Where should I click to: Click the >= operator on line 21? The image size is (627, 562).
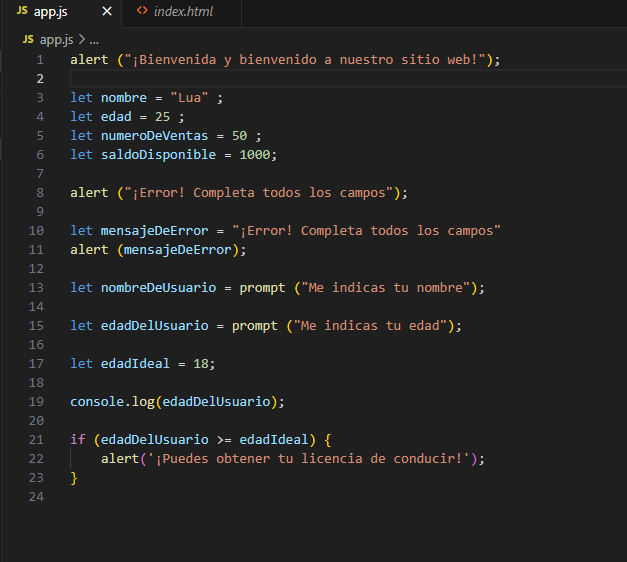point(224,440)
